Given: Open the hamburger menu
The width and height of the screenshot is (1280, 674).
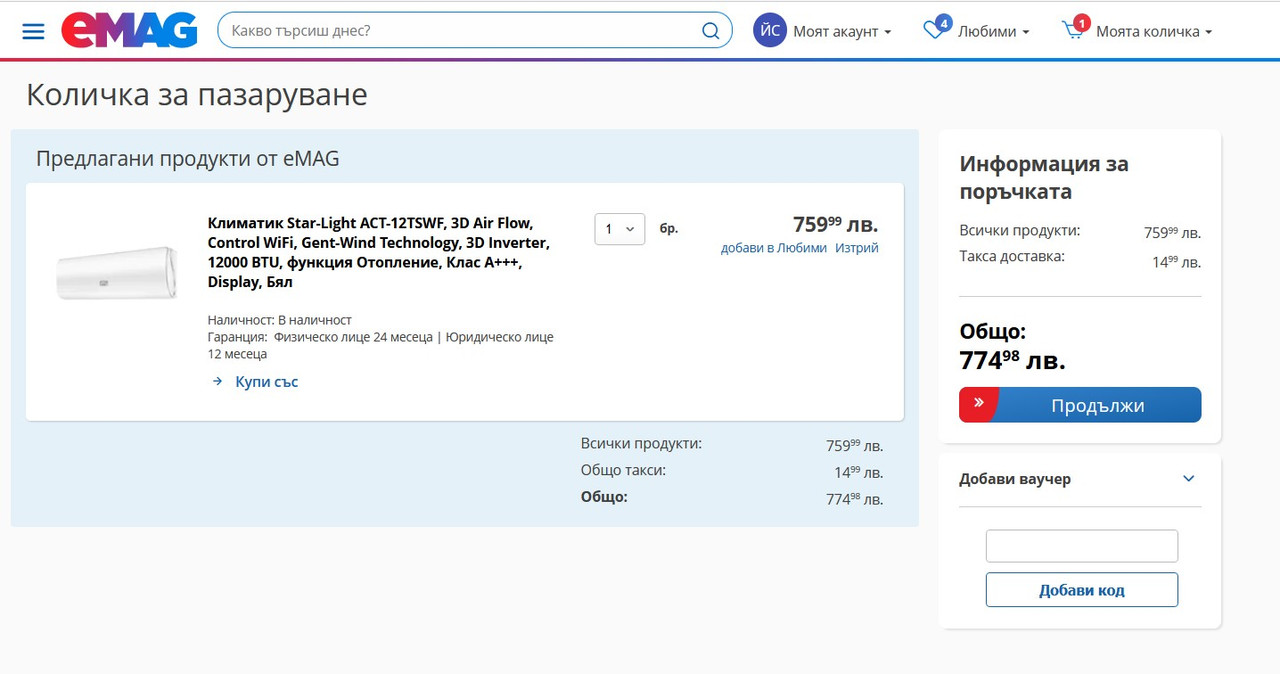Looking at the screenshot, I should tap(33, 31).
